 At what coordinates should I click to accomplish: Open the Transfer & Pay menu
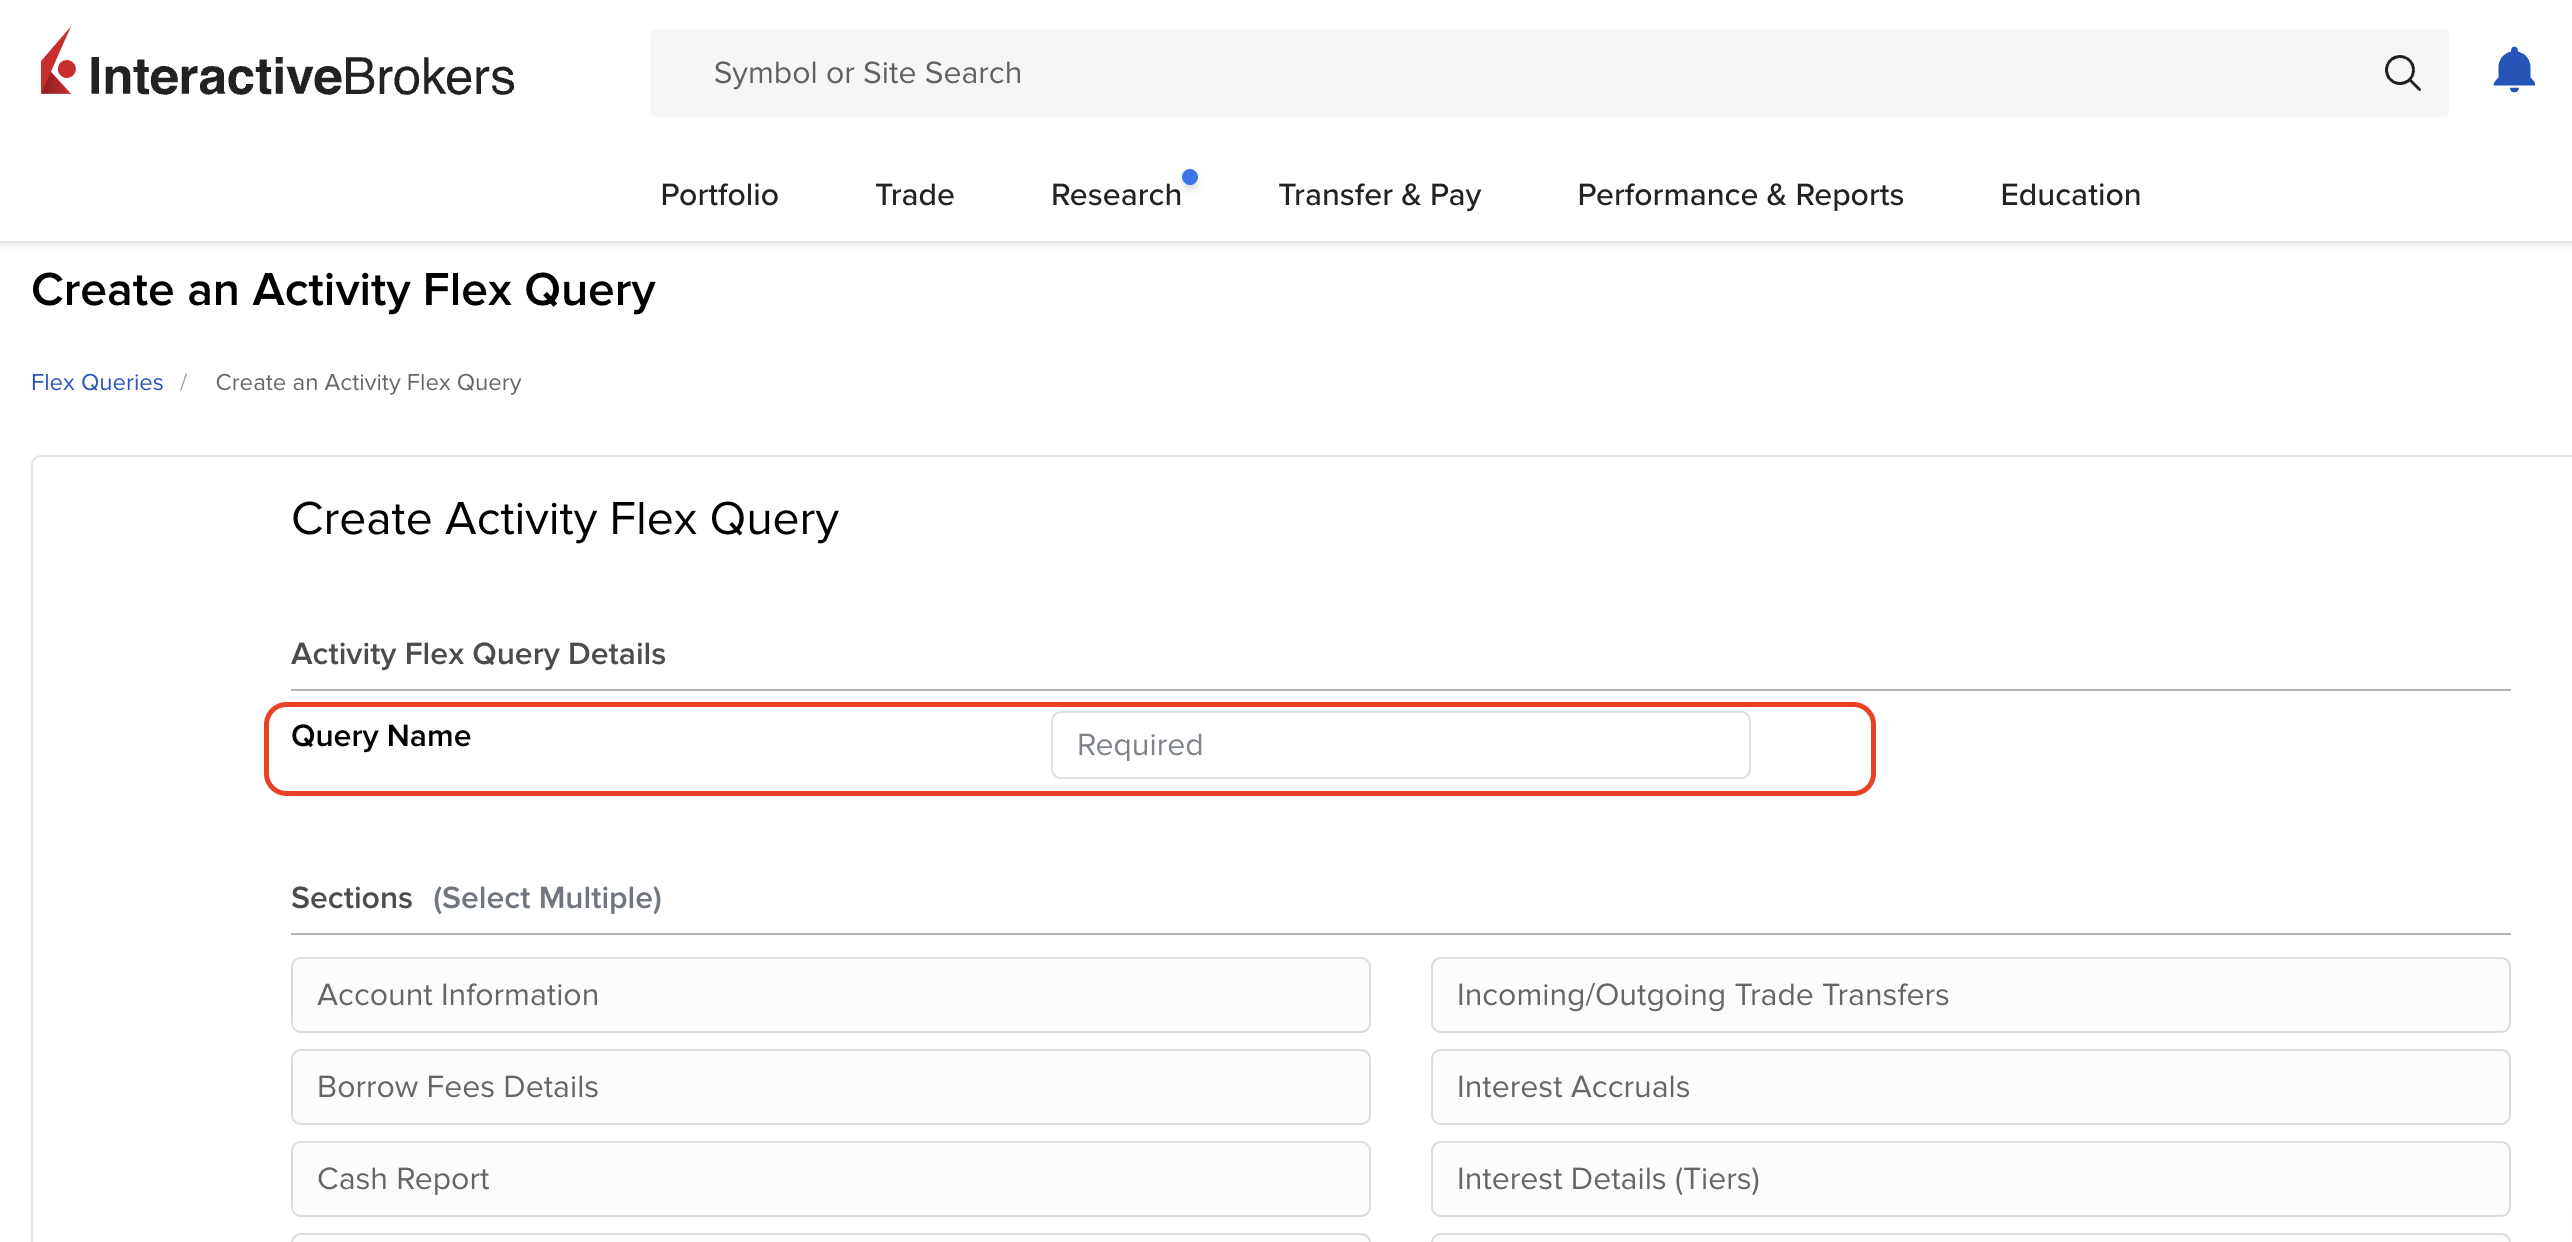pos(1379,194)
